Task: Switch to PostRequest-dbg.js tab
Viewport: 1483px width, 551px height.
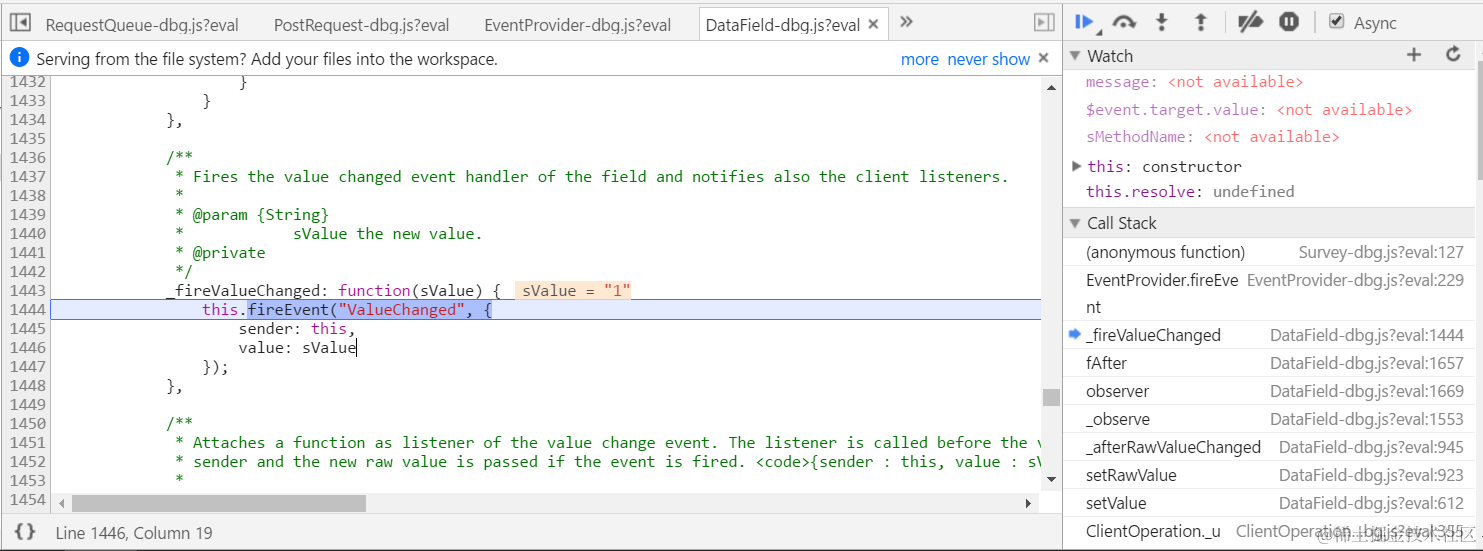Action: [361, 24]
